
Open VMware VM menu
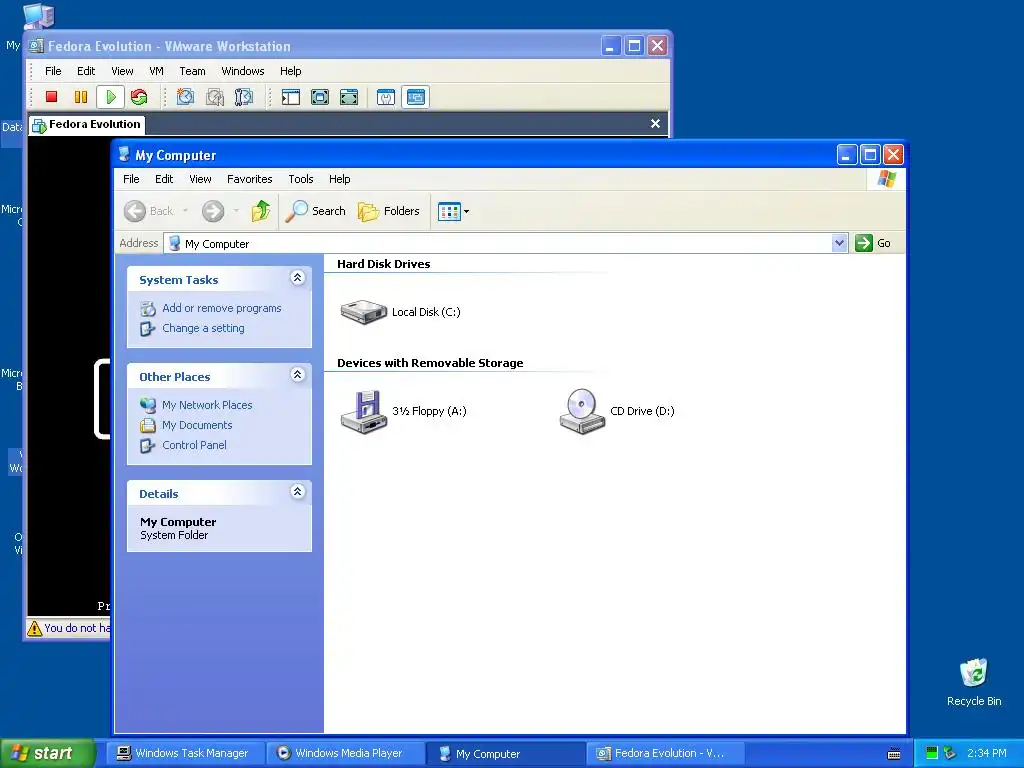[x=156, y=71]
